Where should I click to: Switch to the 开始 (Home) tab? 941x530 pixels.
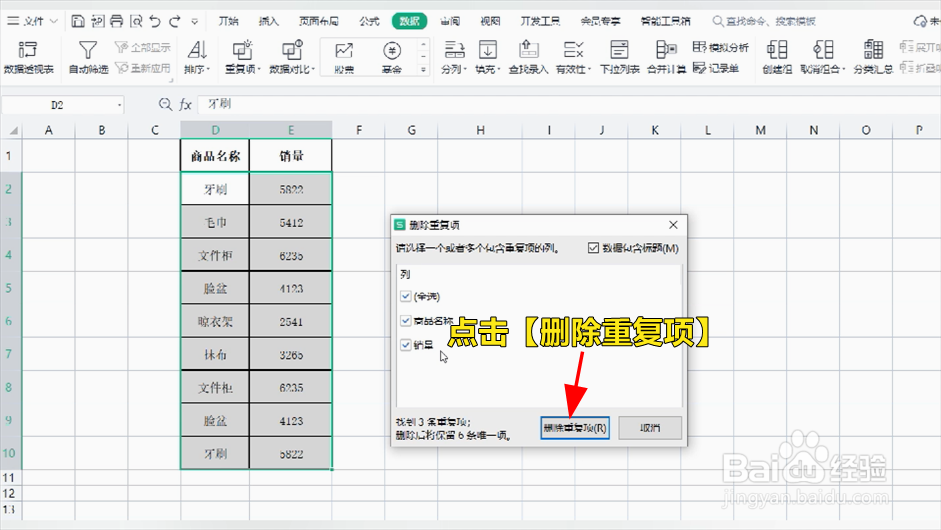click(228, 22)
